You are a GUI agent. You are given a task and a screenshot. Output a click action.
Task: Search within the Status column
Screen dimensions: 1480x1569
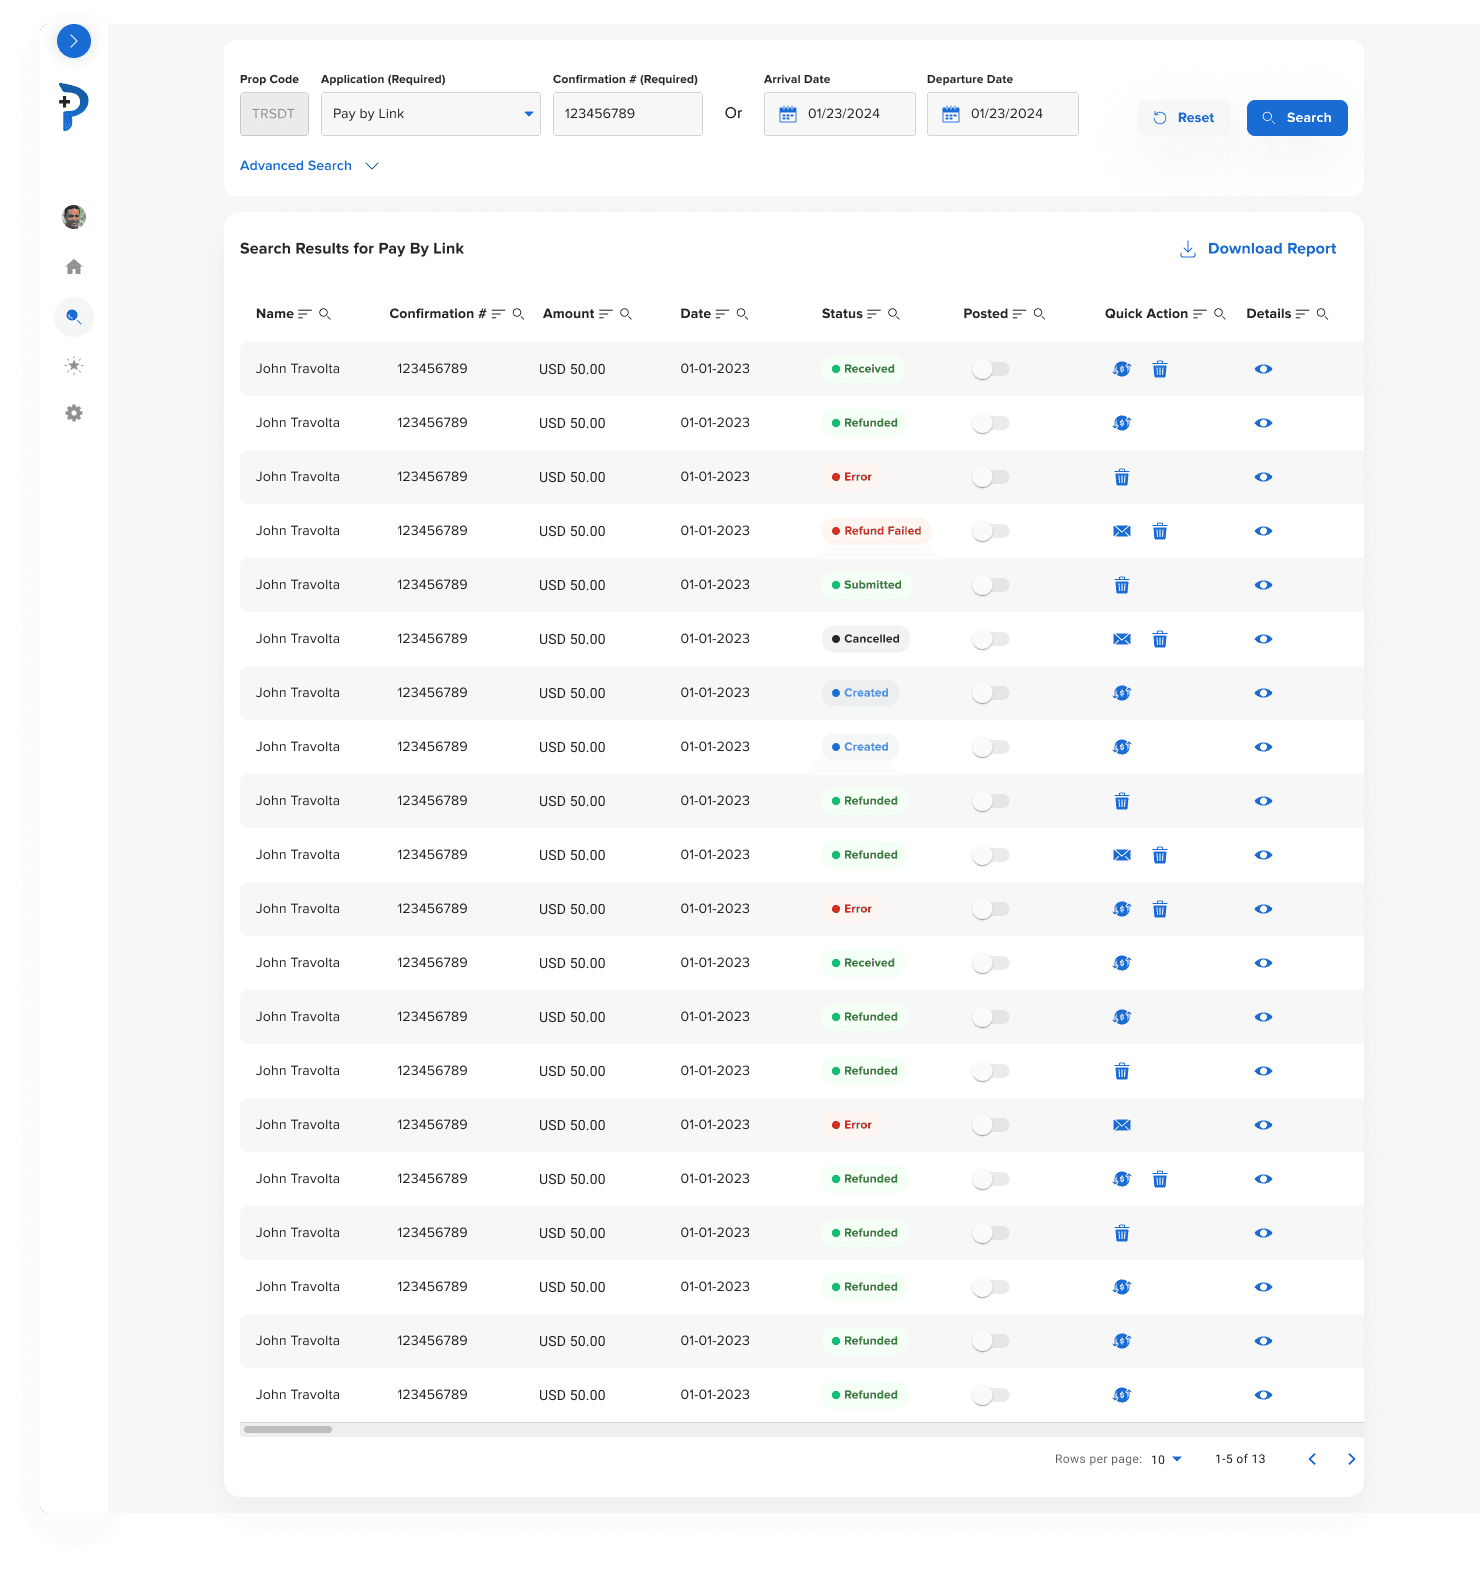click(x=894, y=314)
